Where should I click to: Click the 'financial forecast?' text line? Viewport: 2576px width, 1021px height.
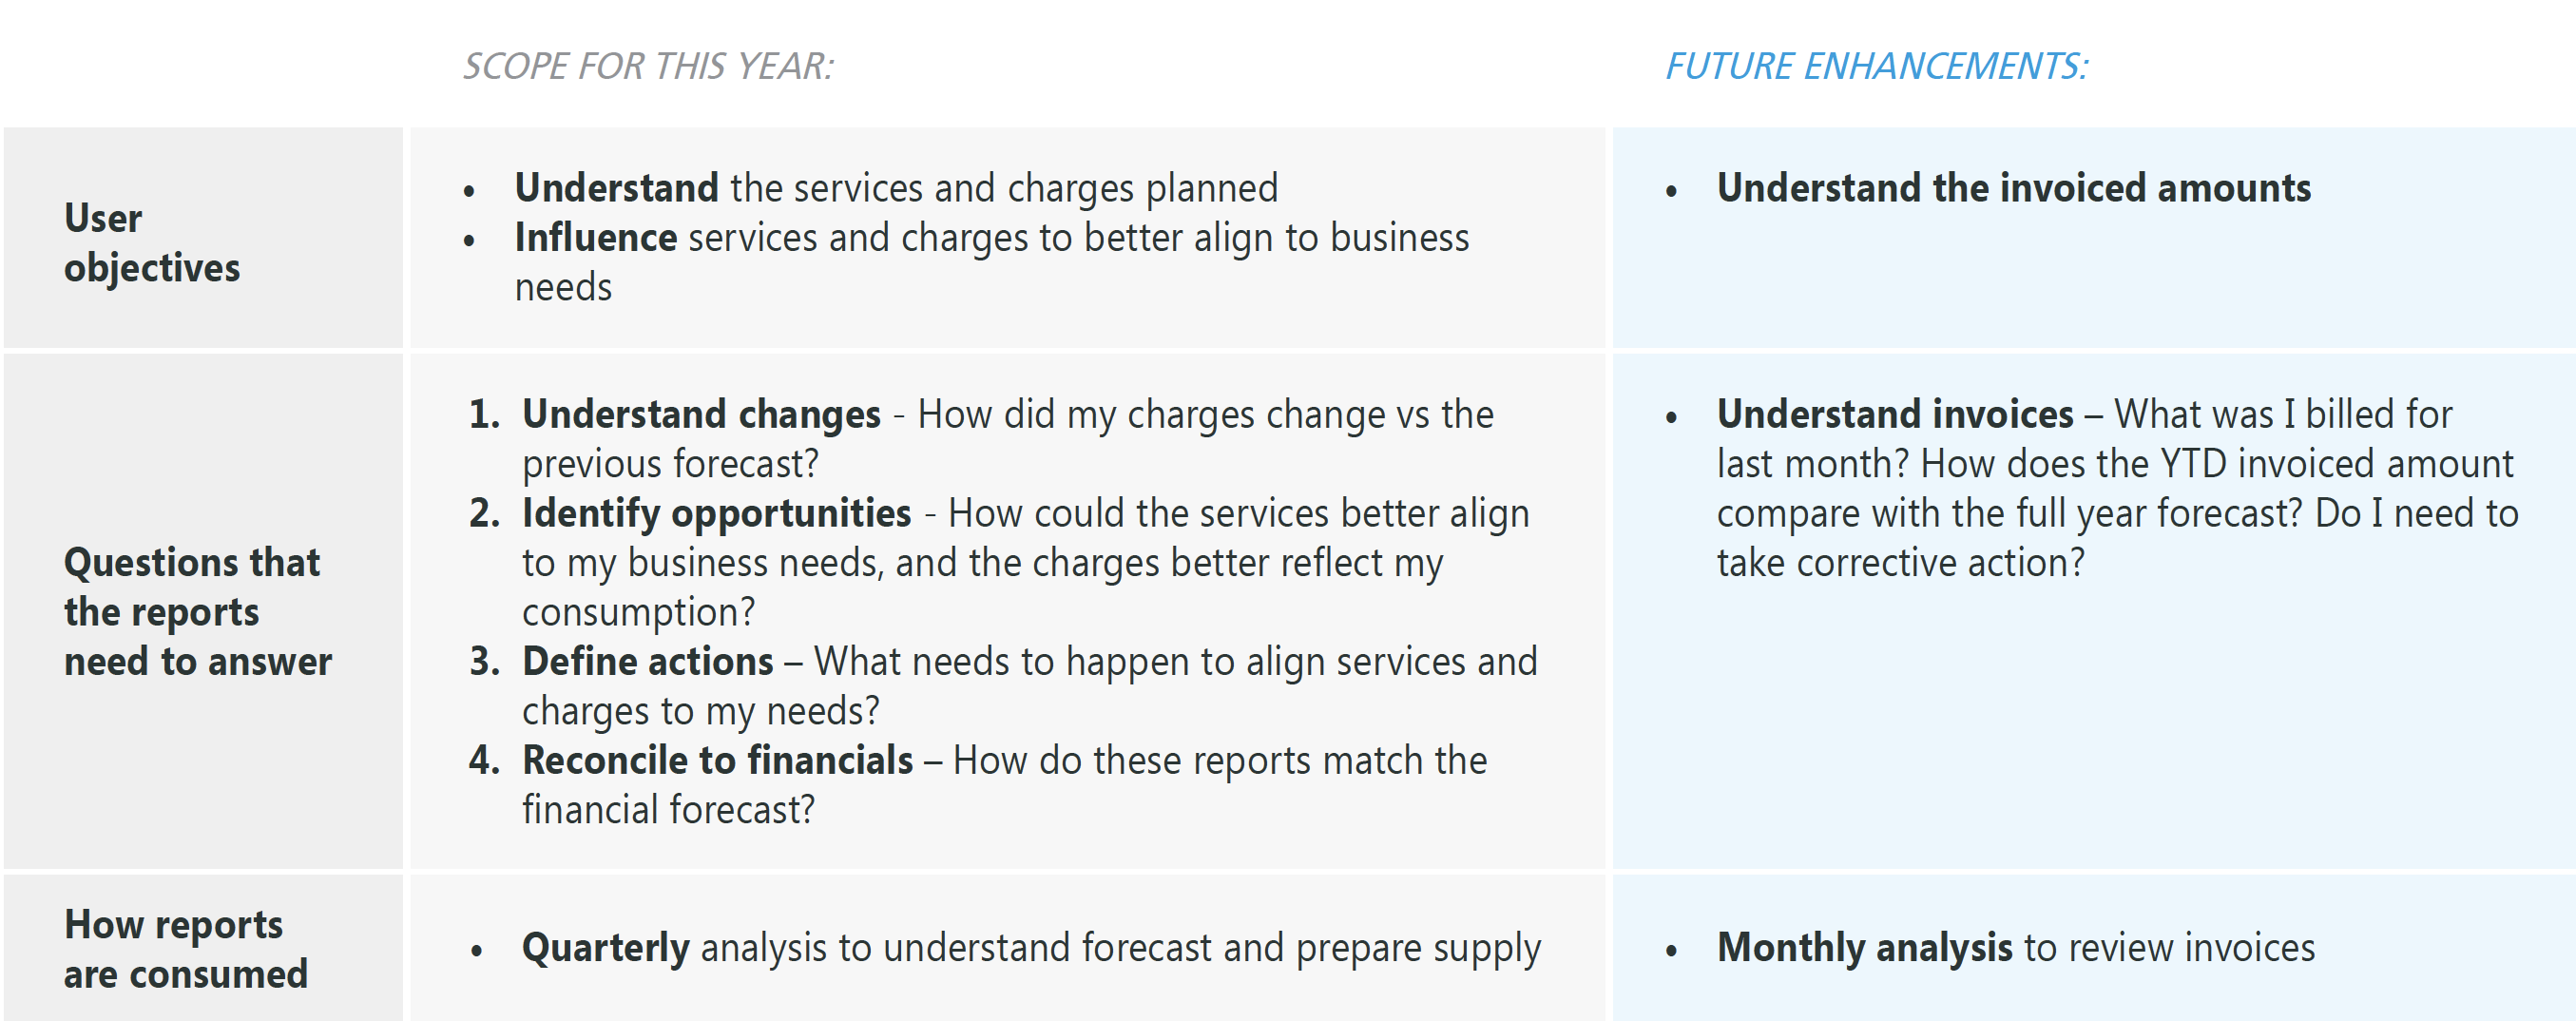tap(668, 810)
